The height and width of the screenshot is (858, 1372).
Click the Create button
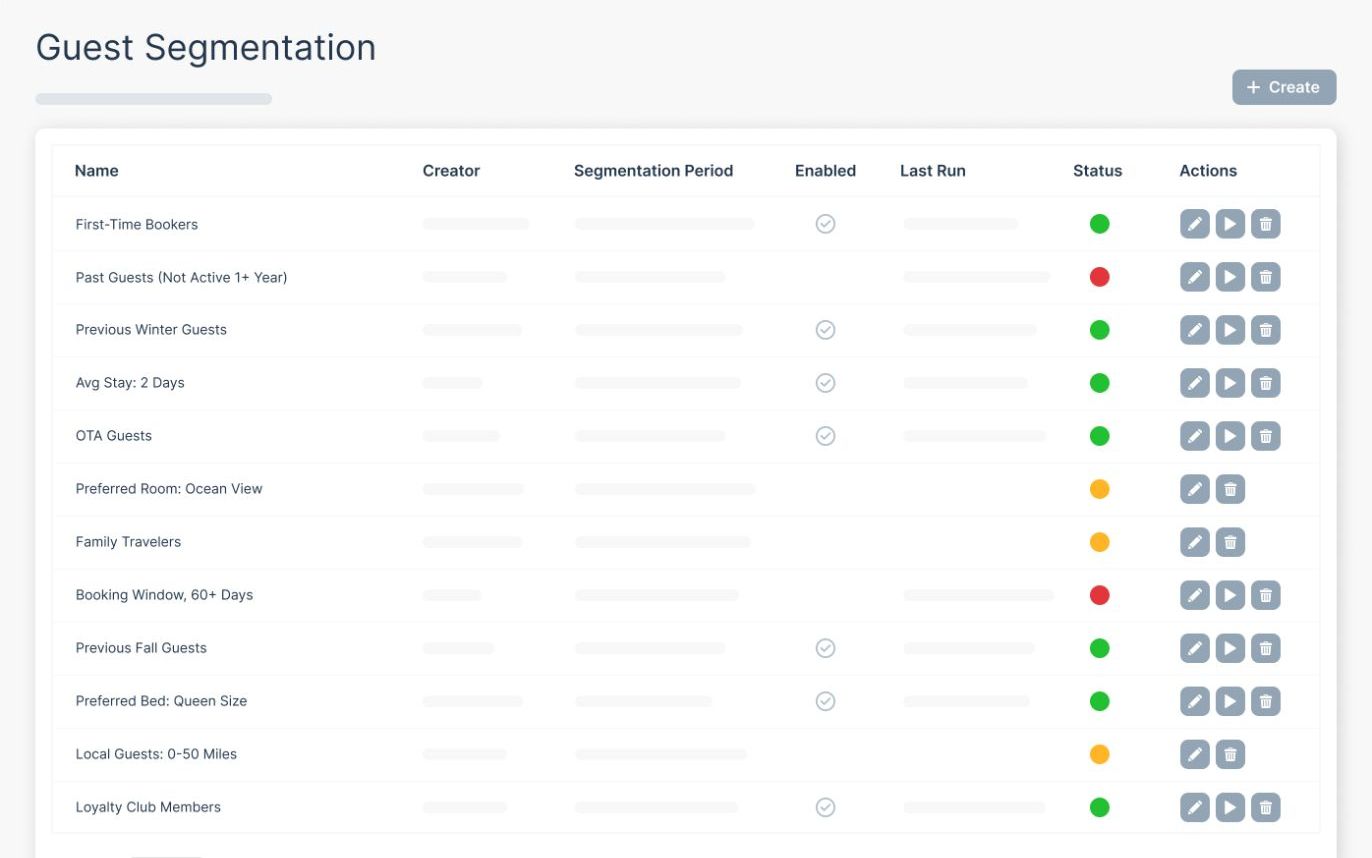pos(1284,87)
